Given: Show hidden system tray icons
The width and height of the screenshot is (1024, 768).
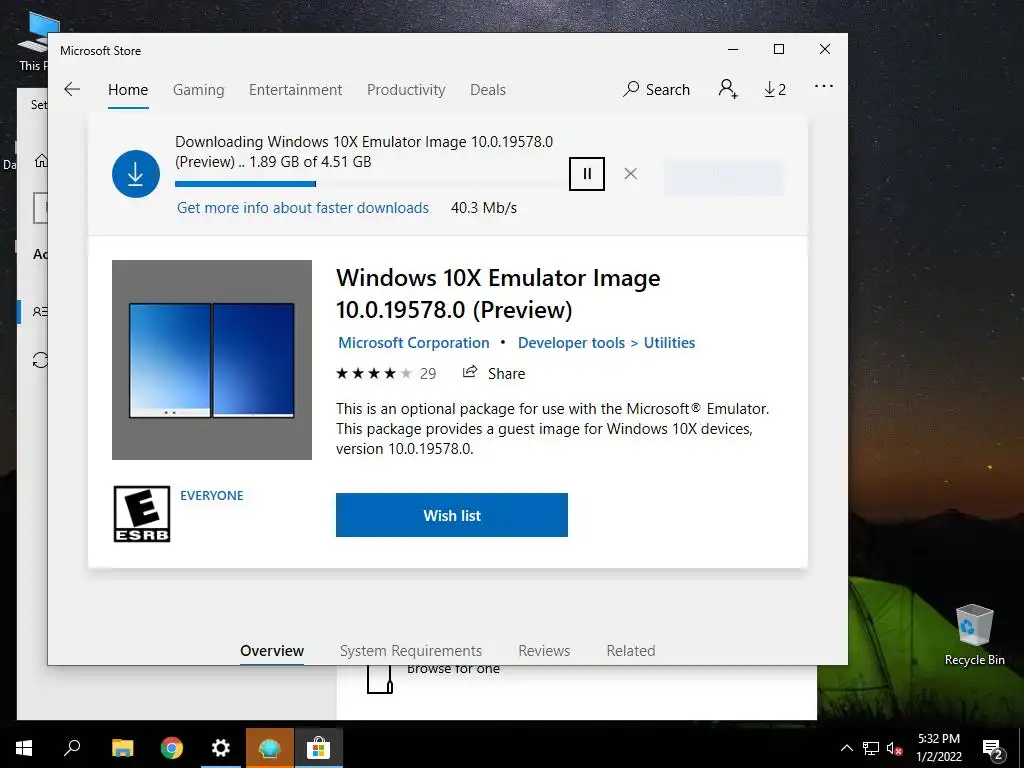Looking at the screenshot, I should pos(846,748).
